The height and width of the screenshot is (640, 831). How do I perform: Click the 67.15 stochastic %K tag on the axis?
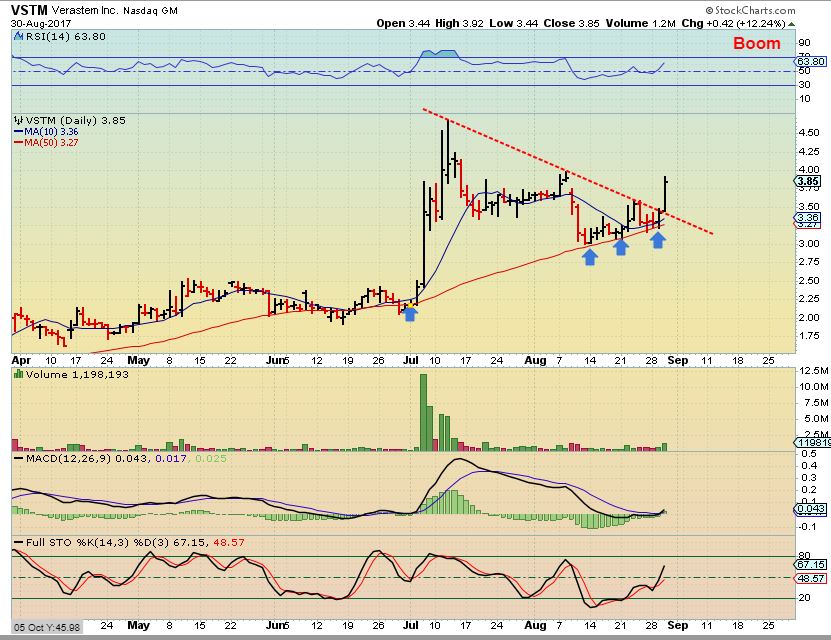[x=811, y=565]
